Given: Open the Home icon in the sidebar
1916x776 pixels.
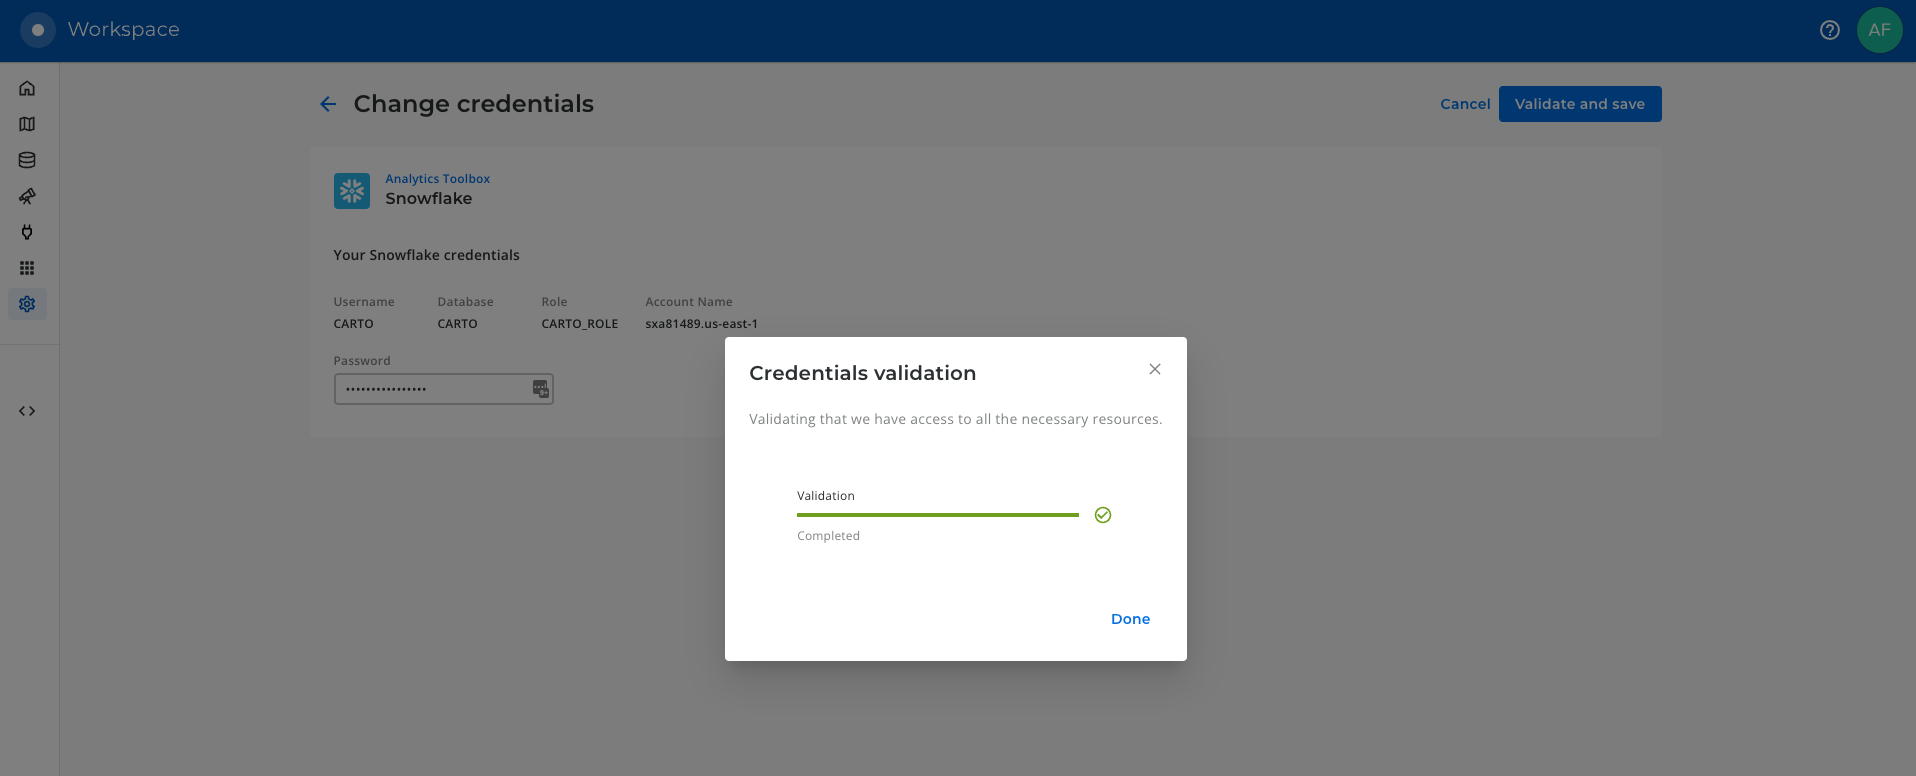Looking at the screenshot, I should (x=27, y=88).
